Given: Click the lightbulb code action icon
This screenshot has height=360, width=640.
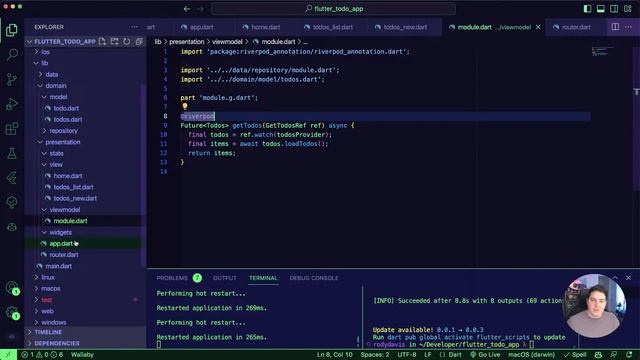Looking at the screenshot, I should coord(185,107).
